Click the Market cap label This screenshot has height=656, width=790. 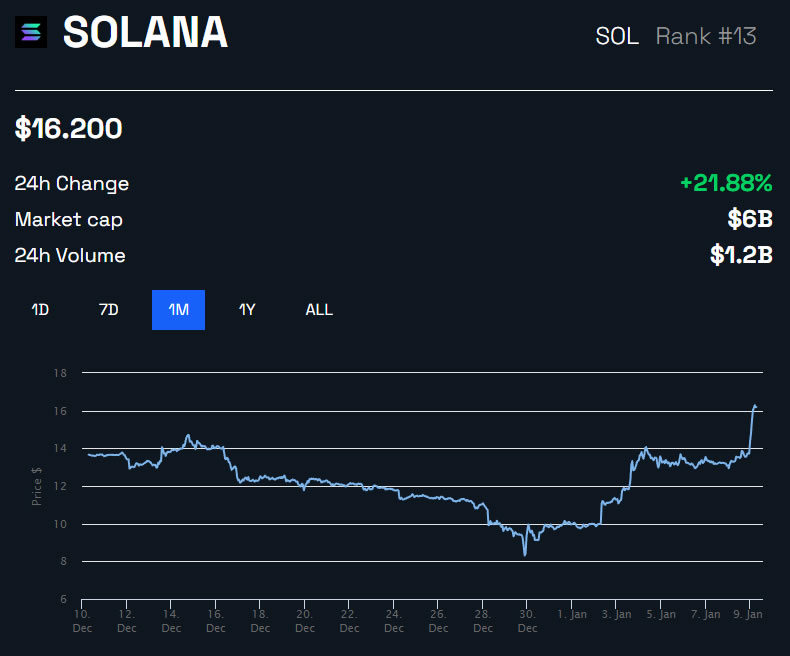click(69, 220)
